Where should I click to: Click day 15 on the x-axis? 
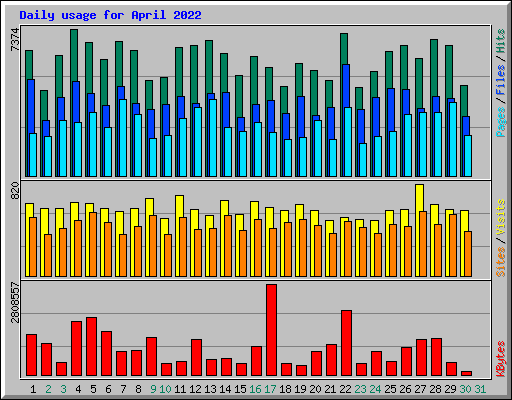pyautogui.click(x=240, y=389)
